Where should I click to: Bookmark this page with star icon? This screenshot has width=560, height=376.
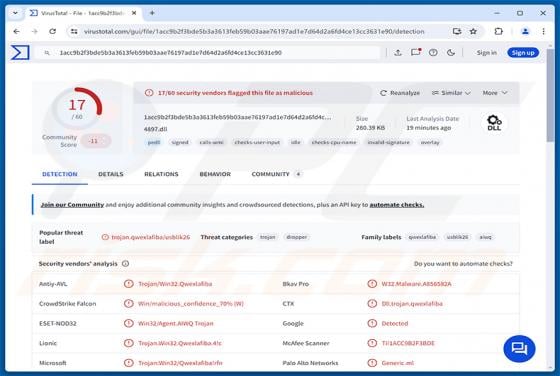click(473, 31)
